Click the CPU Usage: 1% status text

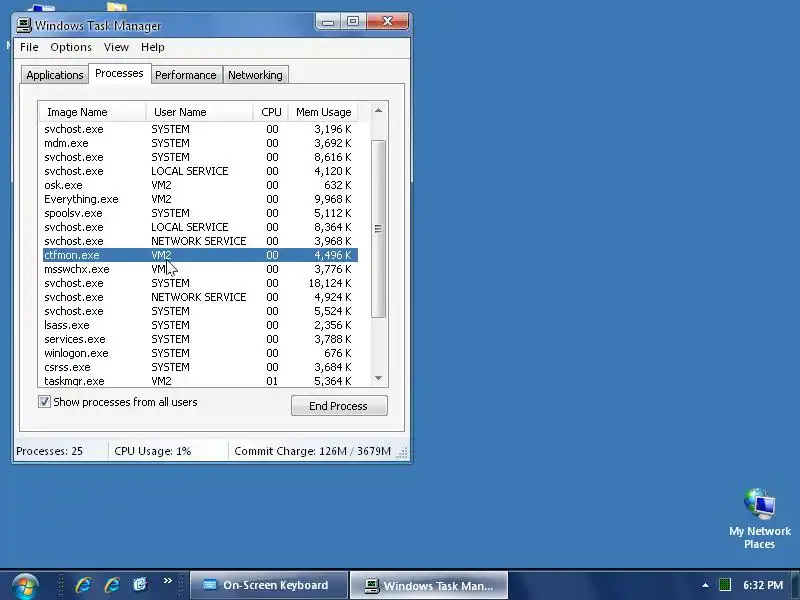click(x=153, y=451)
